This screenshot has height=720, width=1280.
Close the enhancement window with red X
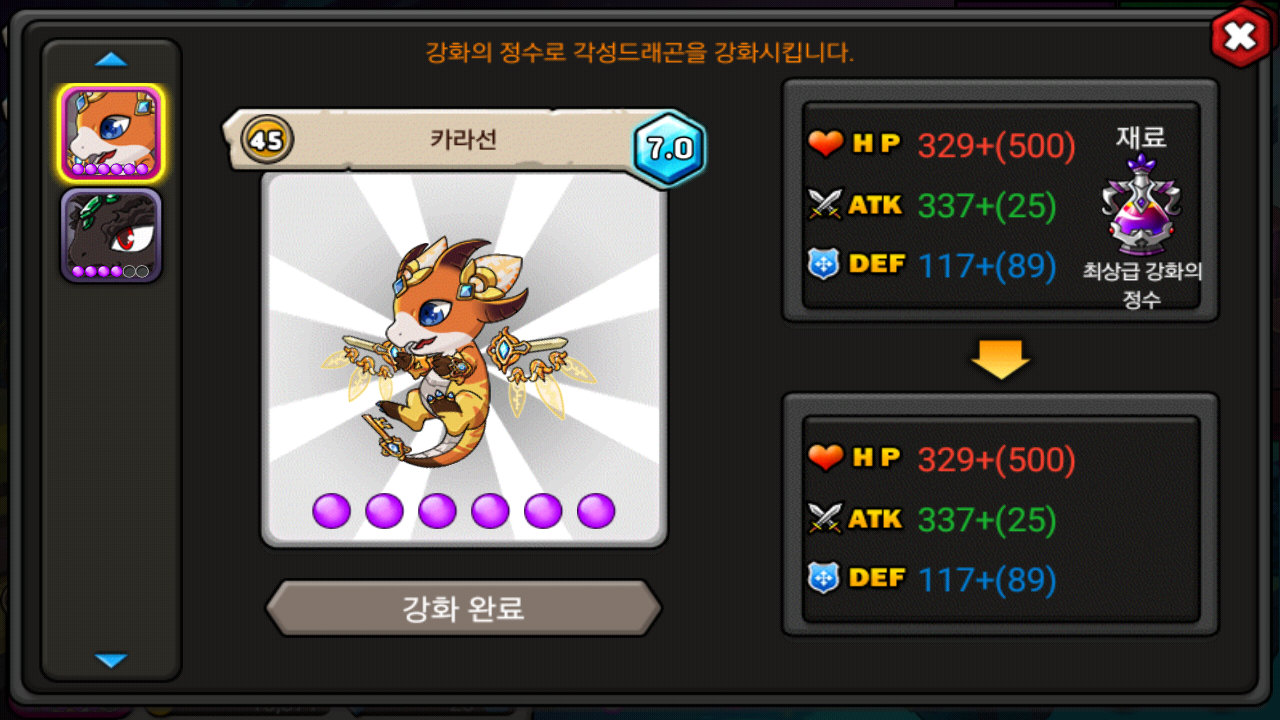click(x=1240, y=38)
